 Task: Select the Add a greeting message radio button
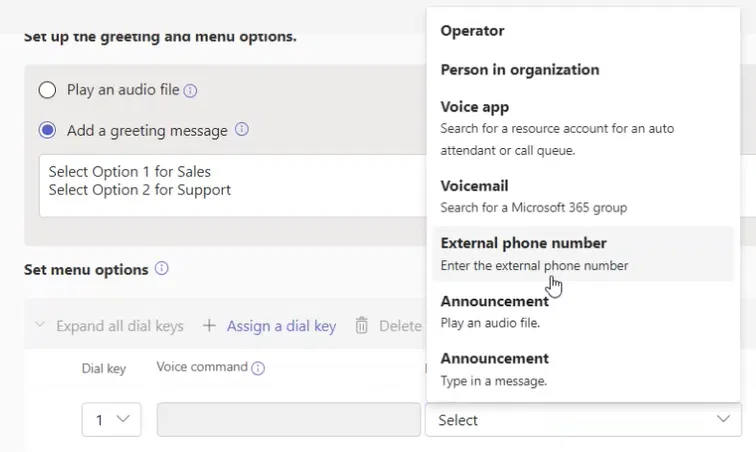[x=47, y=130]
